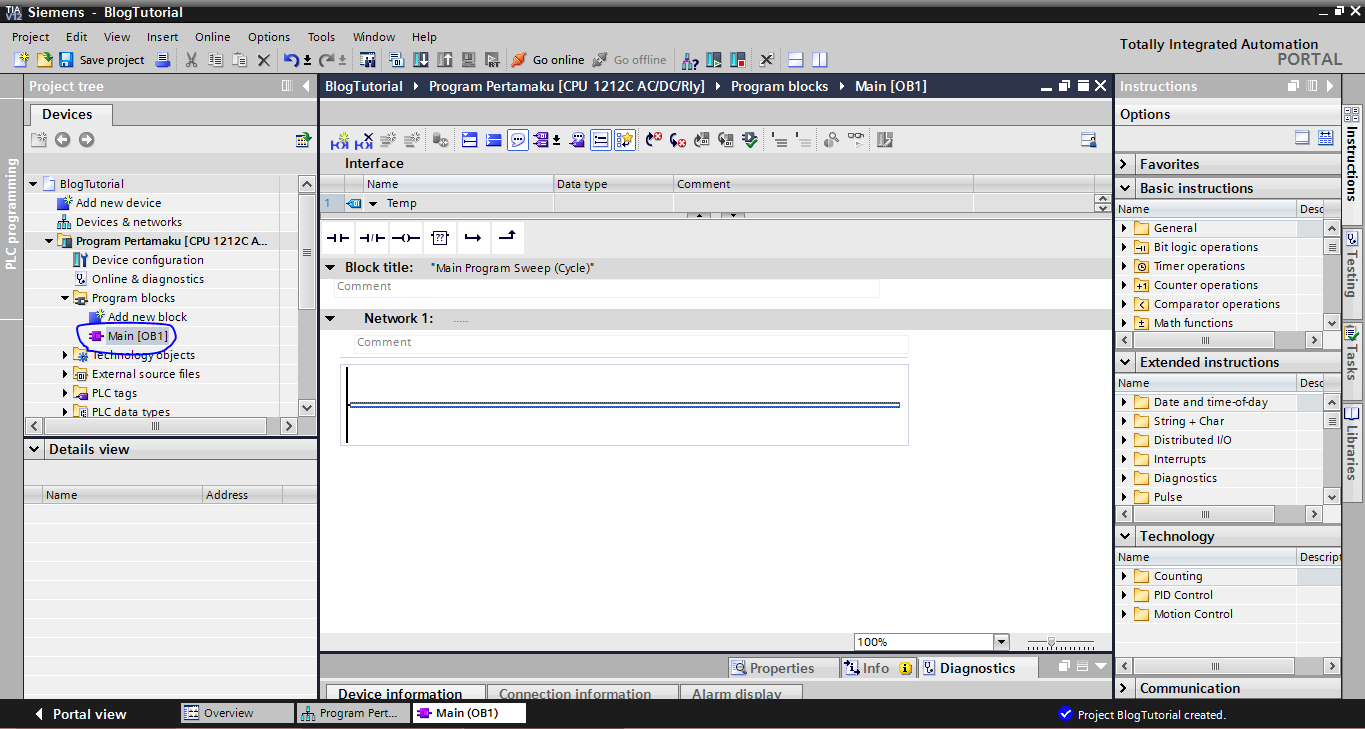The width and height of the screenshot is (1365, 729).
Task: Expand Bit logic operations folder
Action: [x=1124, y=247]
